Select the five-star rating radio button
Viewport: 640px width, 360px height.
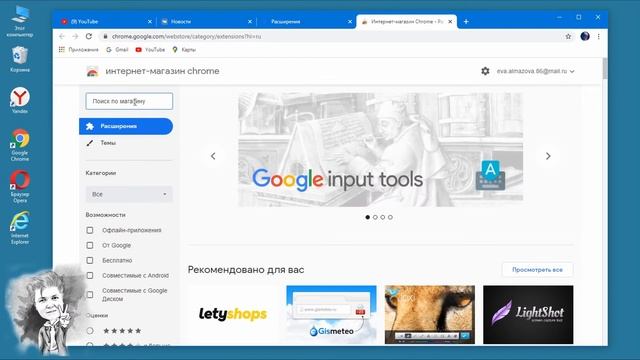tap(90, 331)
